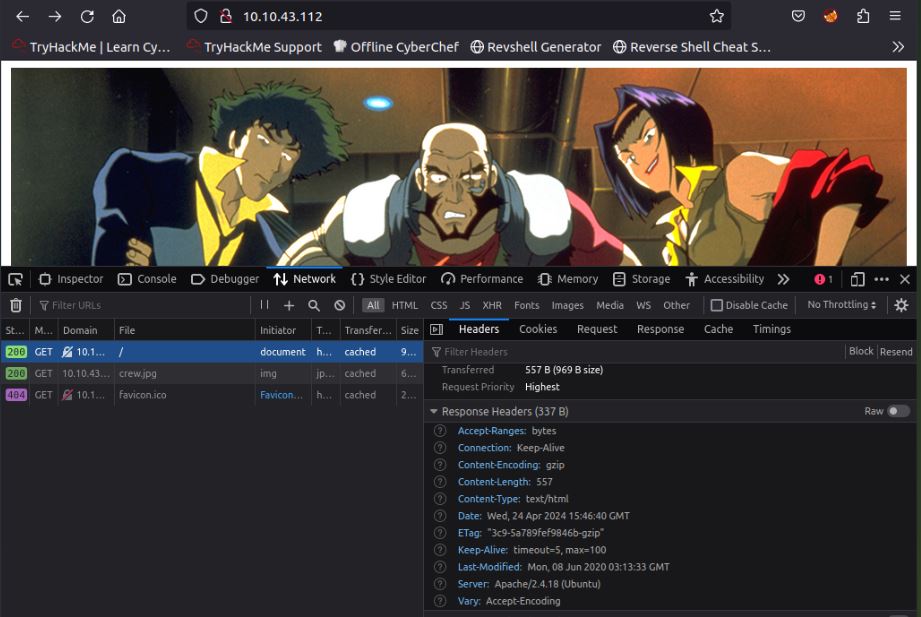Open the Style Editor tab

[388, 279]
